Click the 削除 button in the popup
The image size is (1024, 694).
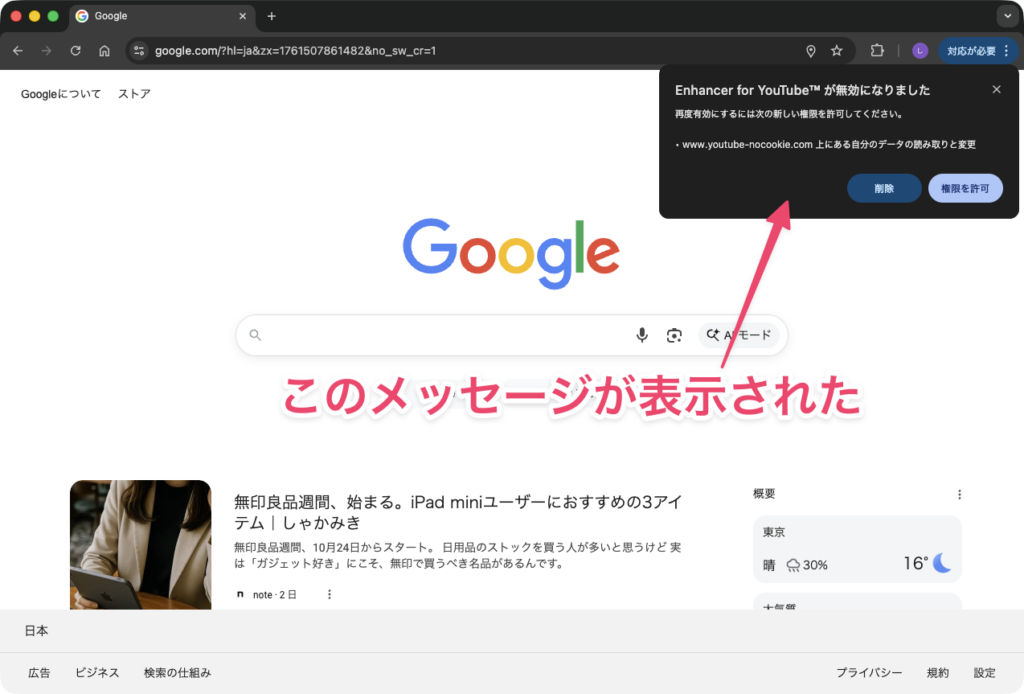click(x=884, y=188)
